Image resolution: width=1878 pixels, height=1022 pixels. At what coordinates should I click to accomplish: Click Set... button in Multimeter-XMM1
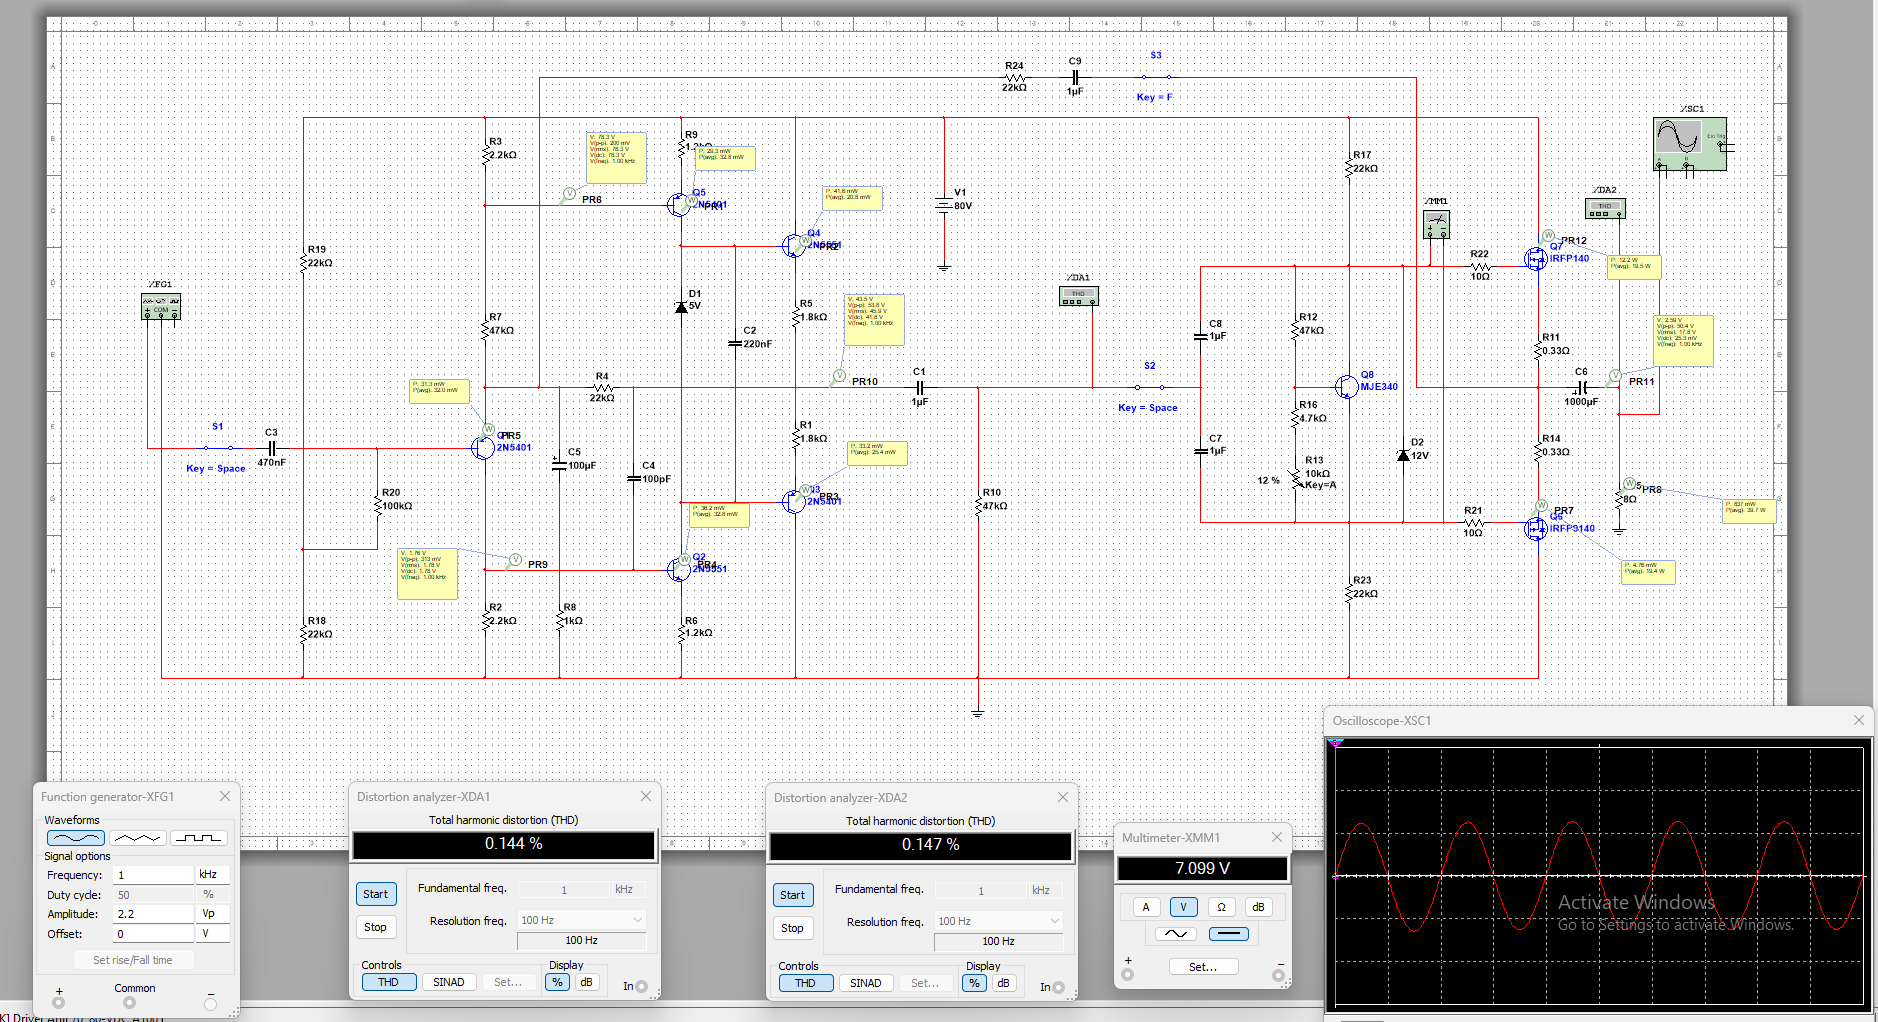click(1203, 967)
